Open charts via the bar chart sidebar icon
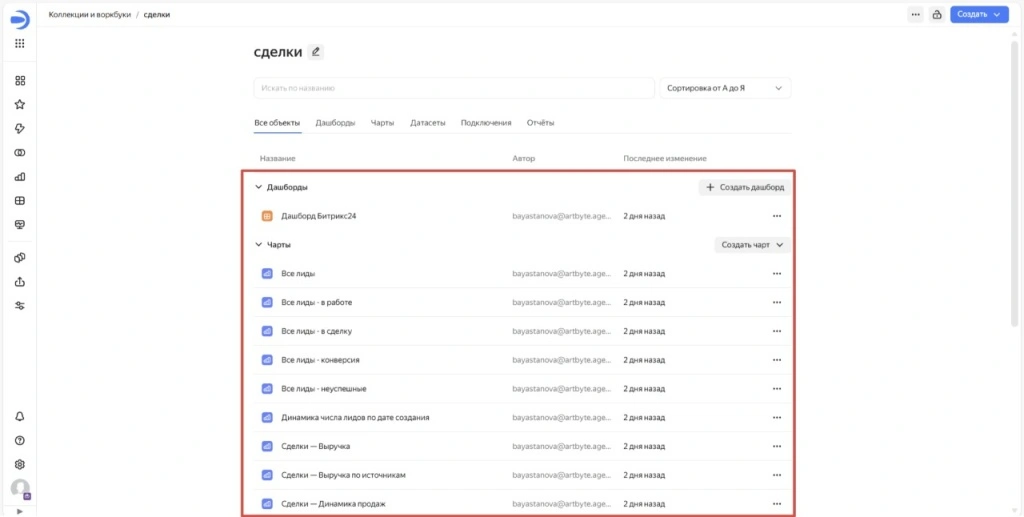The width and height of the screenshot is (1024, 517). tap(20, 177)
